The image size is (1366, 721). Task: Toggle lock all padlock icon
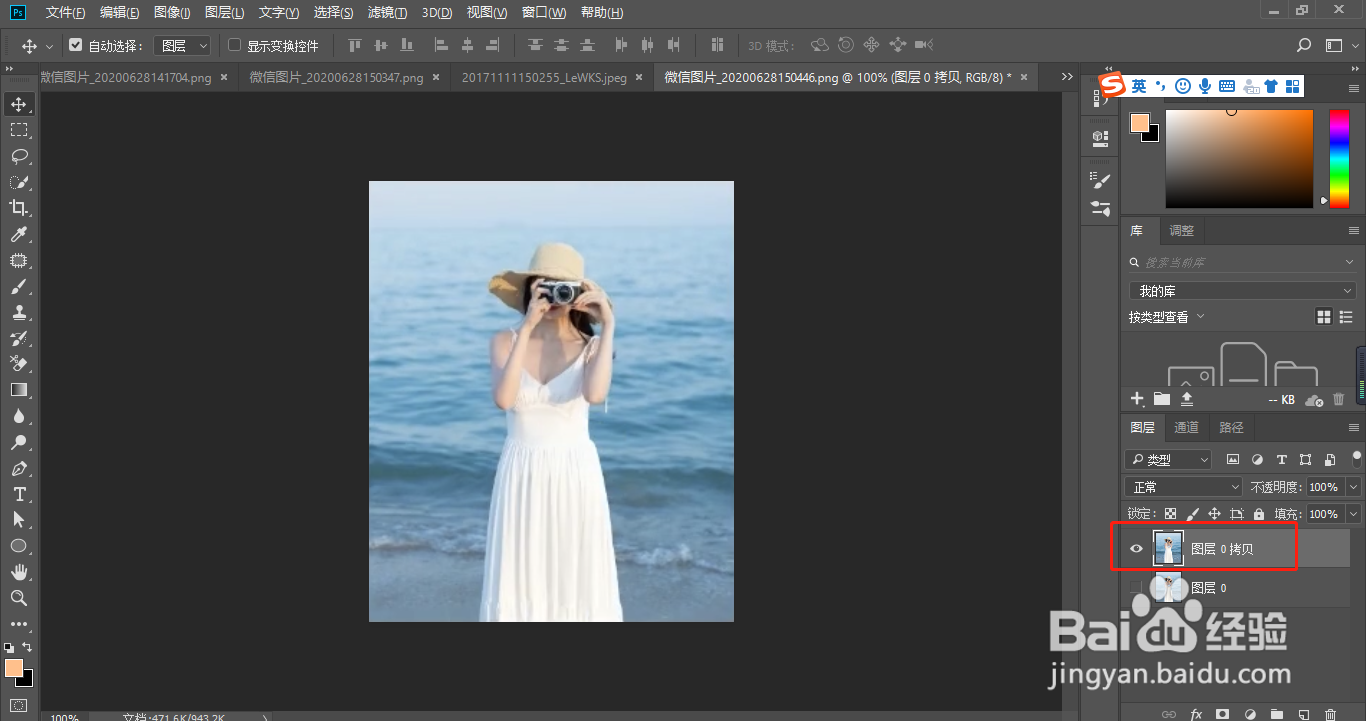(1258, 514)
